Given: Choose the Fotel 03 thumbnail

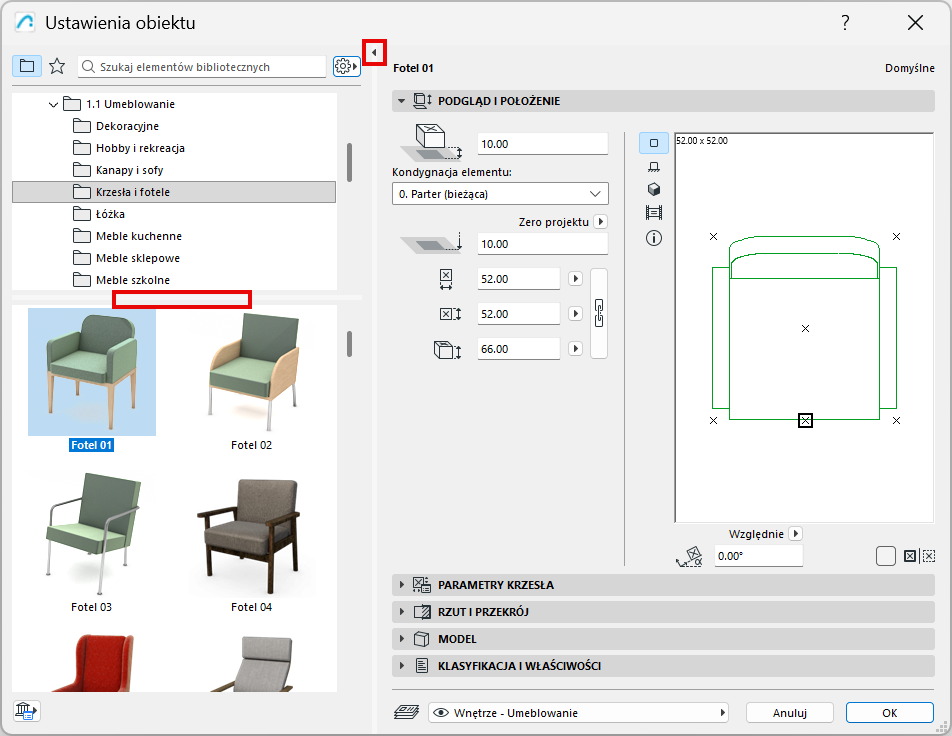Looking at the screenshot, I should pyautogui.click(x=92, y=533).
